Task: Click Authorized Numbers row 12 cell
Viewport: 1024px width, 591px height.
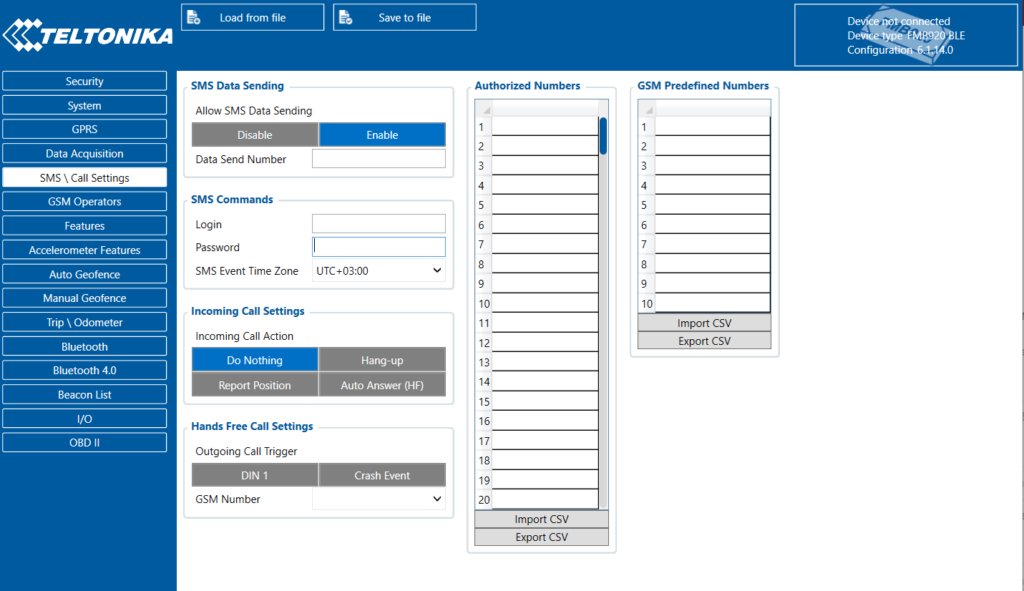Action: 545,342
